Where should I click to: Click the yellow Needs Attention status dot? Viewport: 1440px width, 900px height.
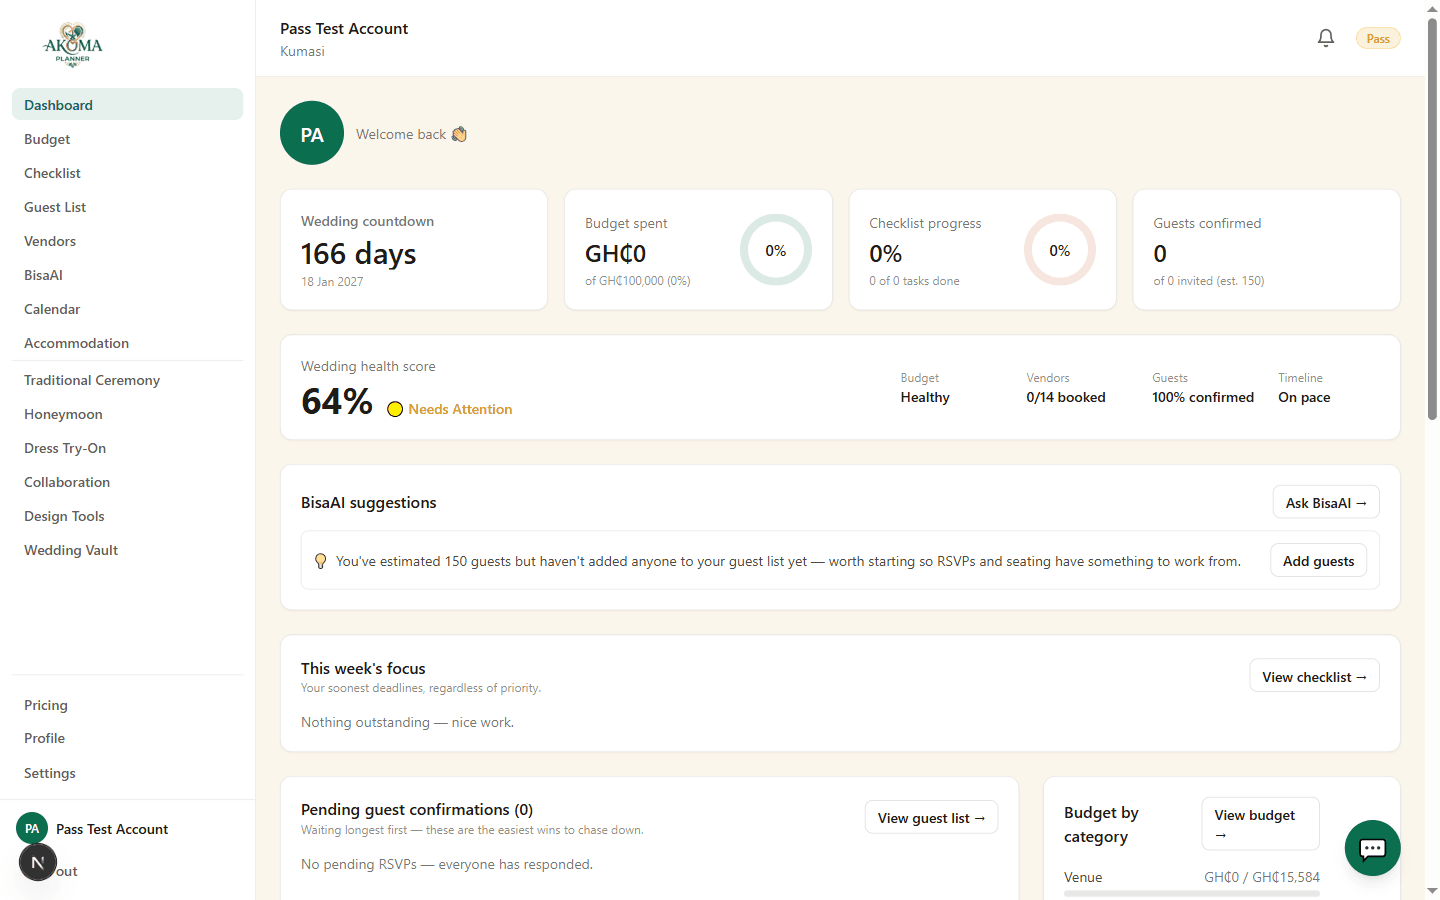coord(395,409)
